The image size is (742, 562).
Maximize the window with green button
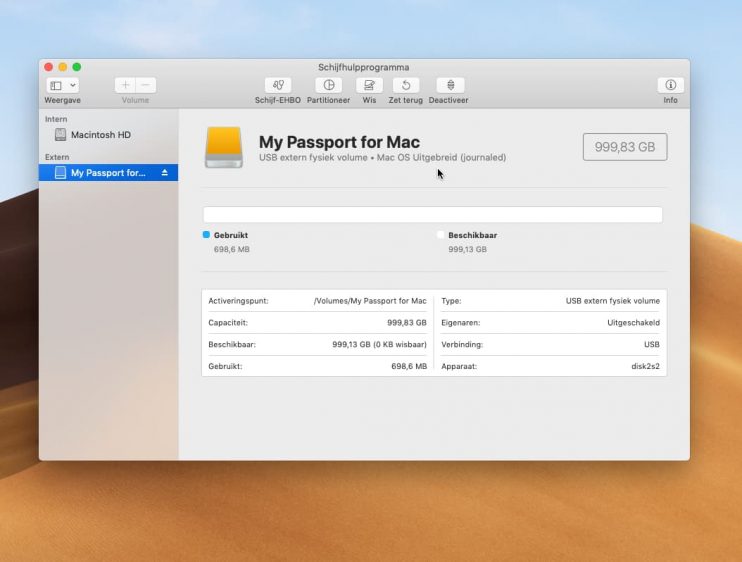pyautogui.click(x=77, y=67)
